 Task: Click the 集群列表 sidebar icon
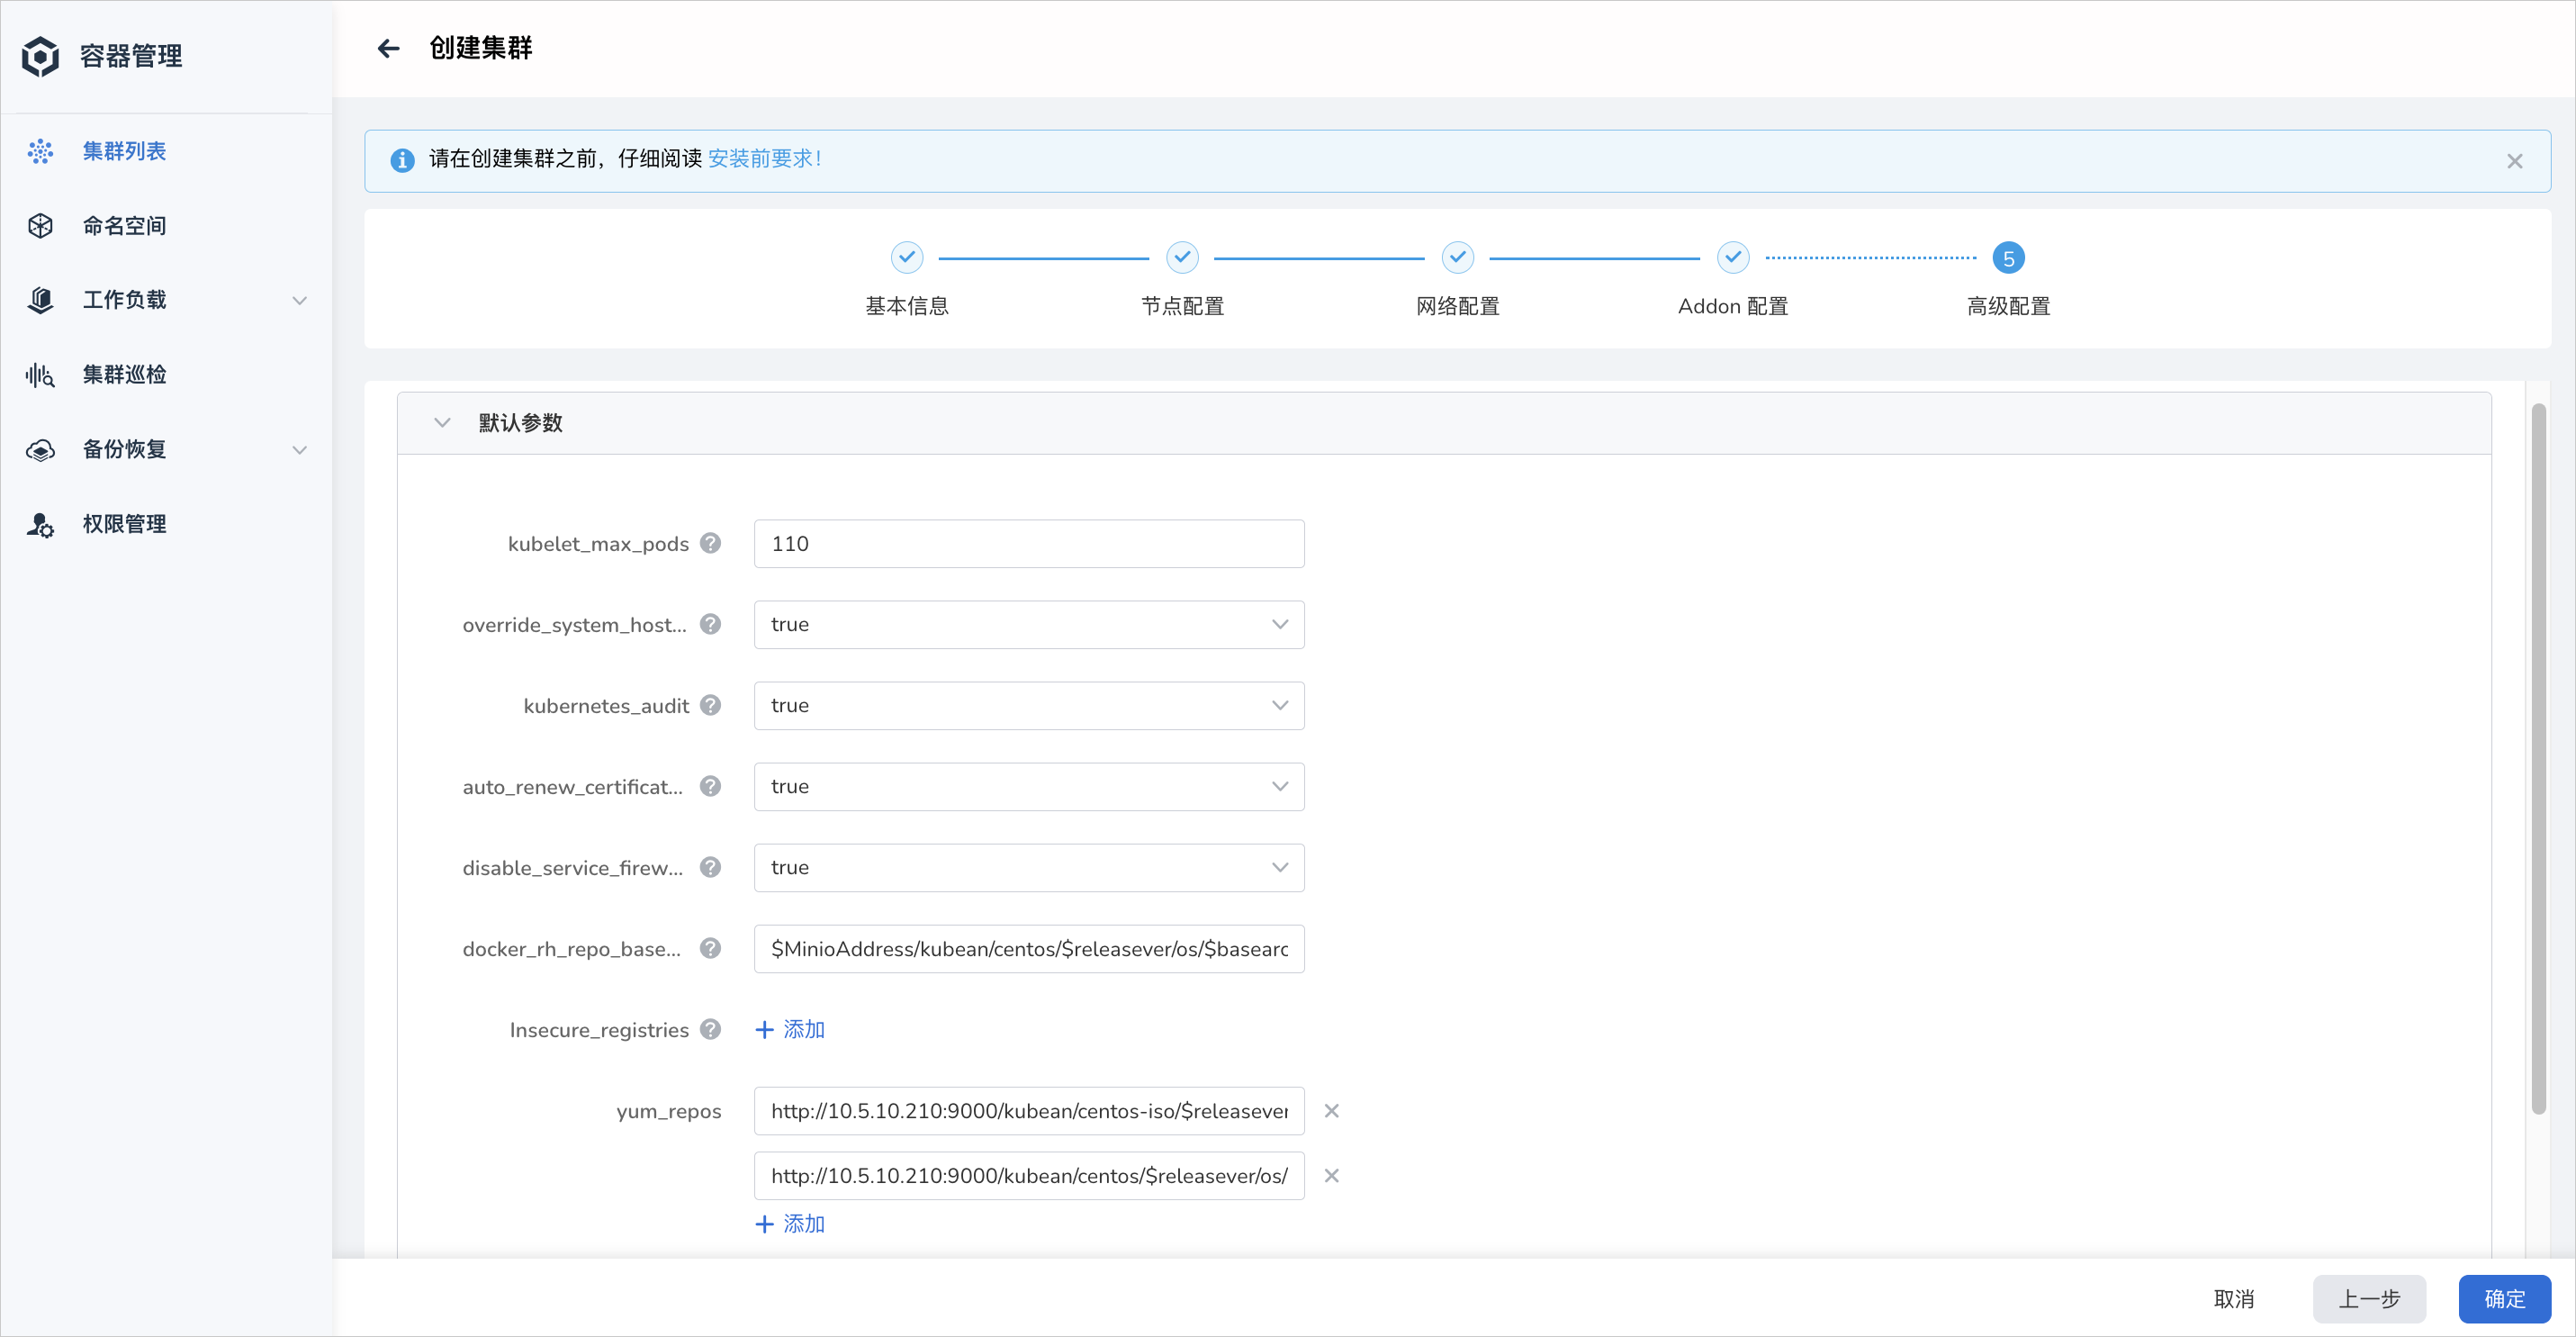click(41, 149)
